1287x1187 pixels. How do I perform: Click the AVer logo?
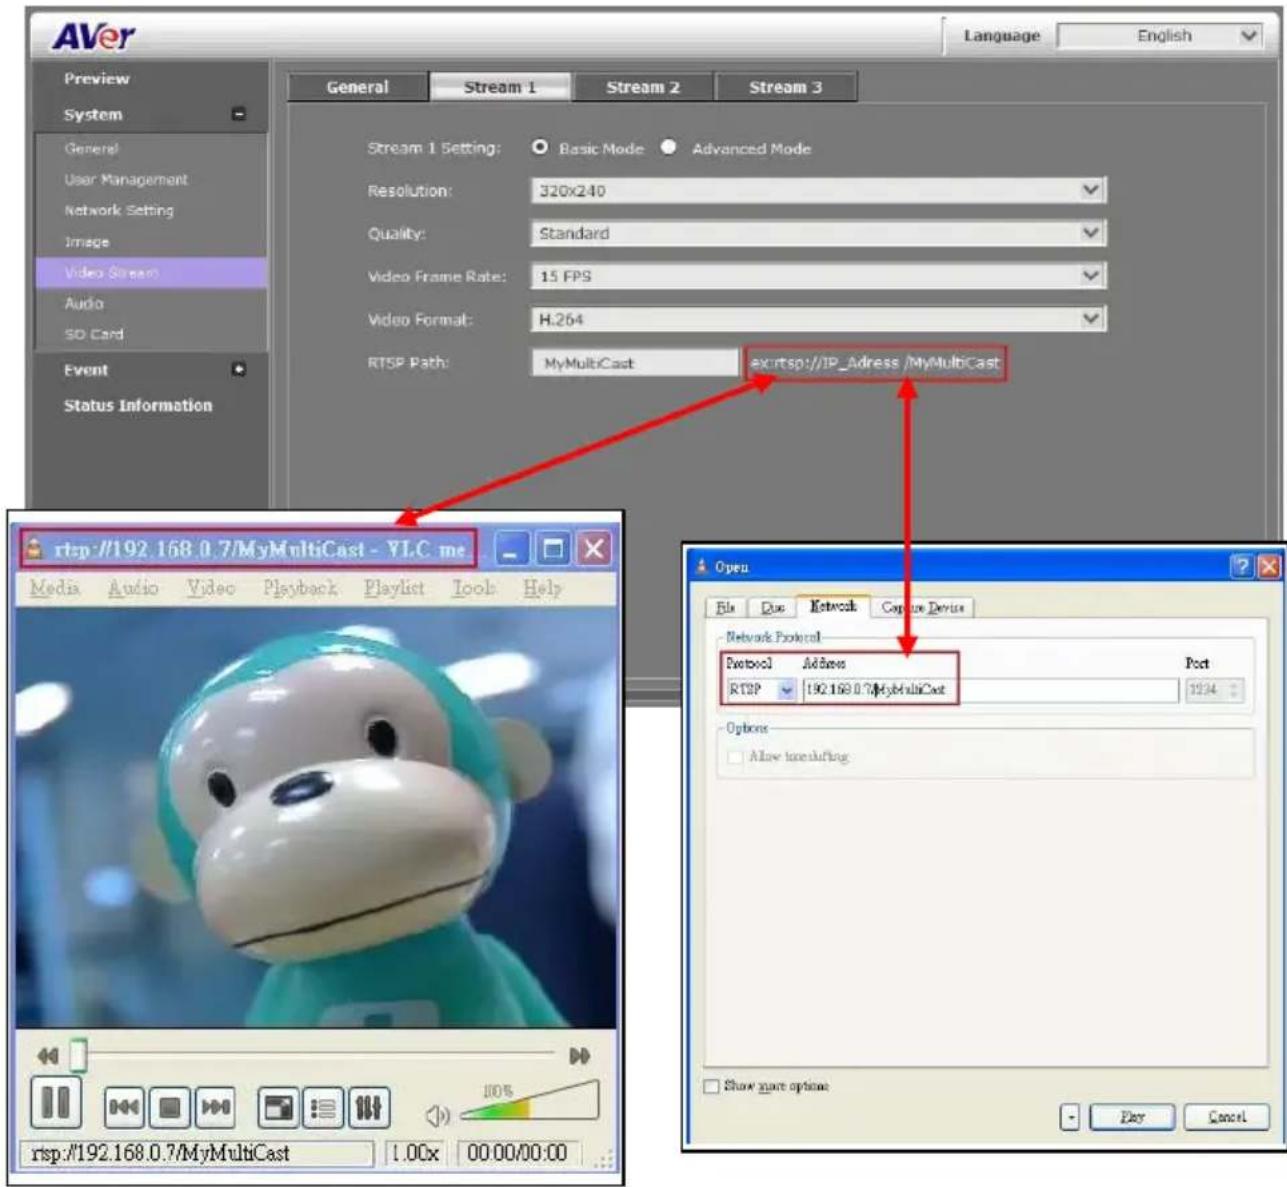[x=93, y=36]
